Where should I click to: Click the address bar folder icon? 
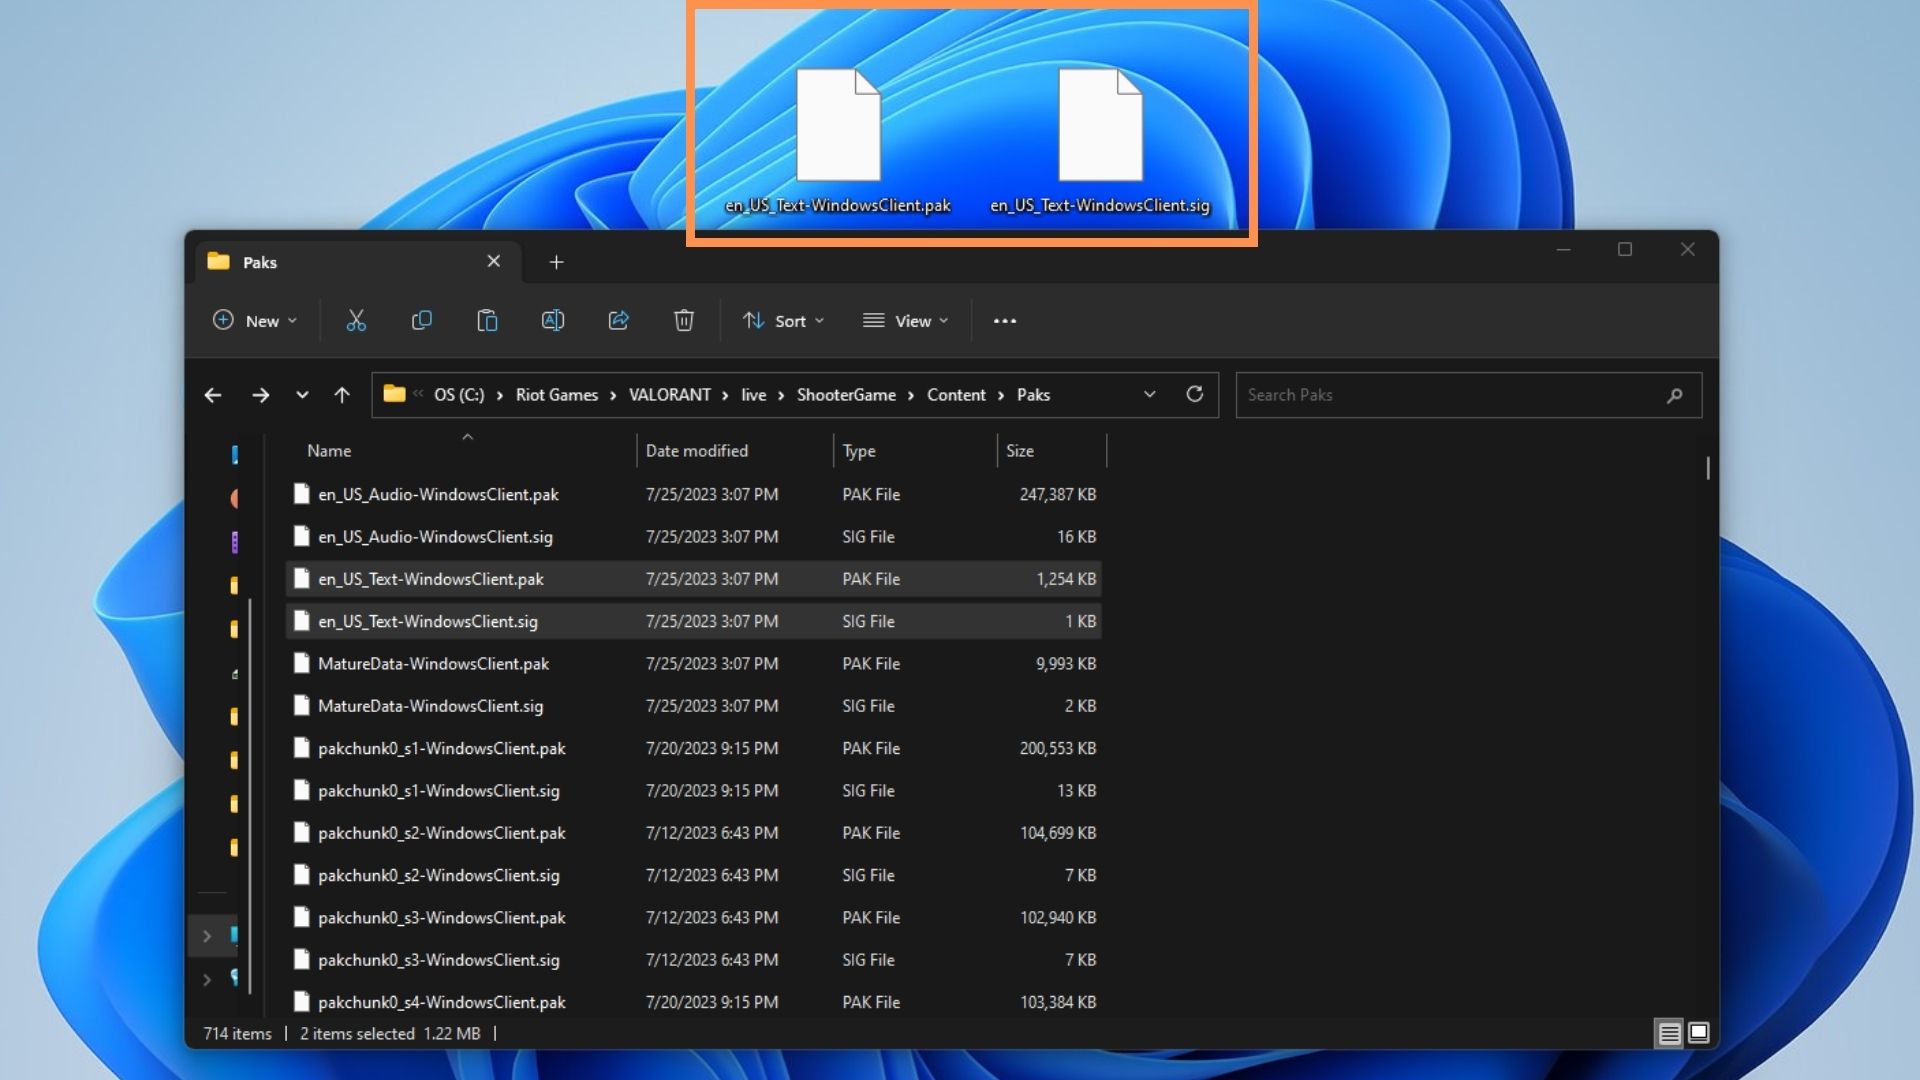(394, 394)
